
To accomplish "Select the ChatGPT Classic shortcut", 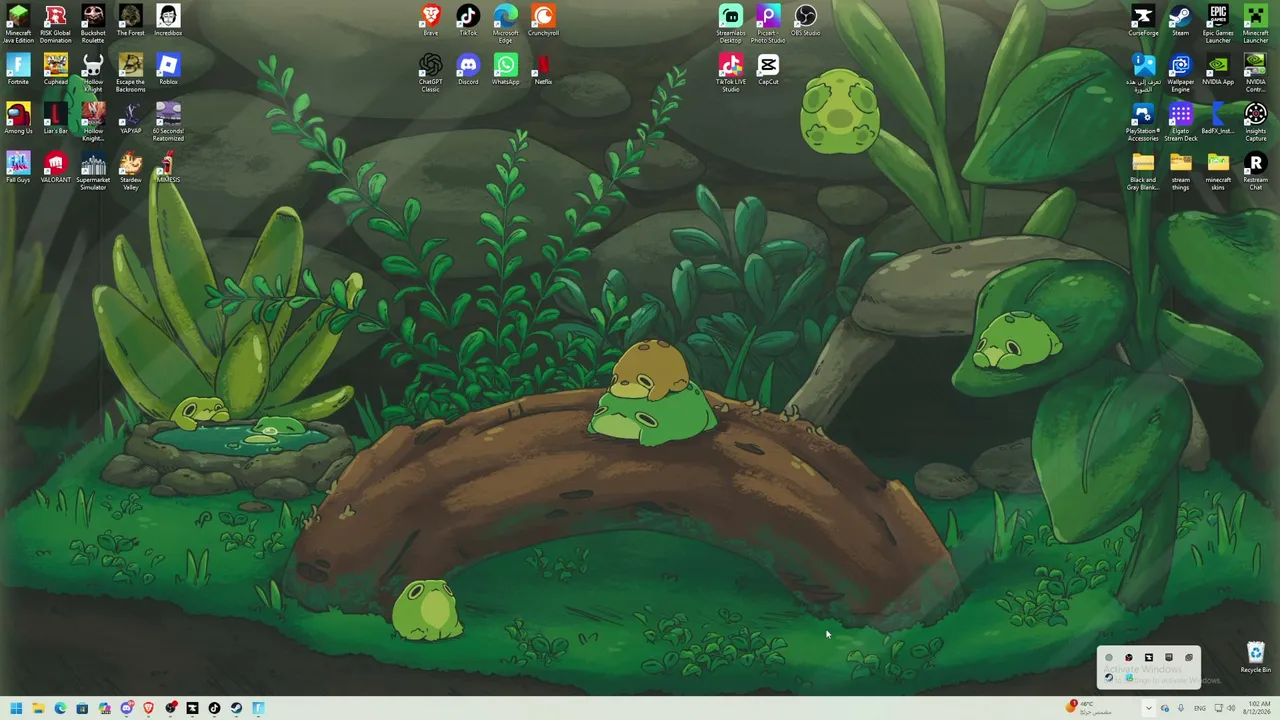I will coord(431,73).
